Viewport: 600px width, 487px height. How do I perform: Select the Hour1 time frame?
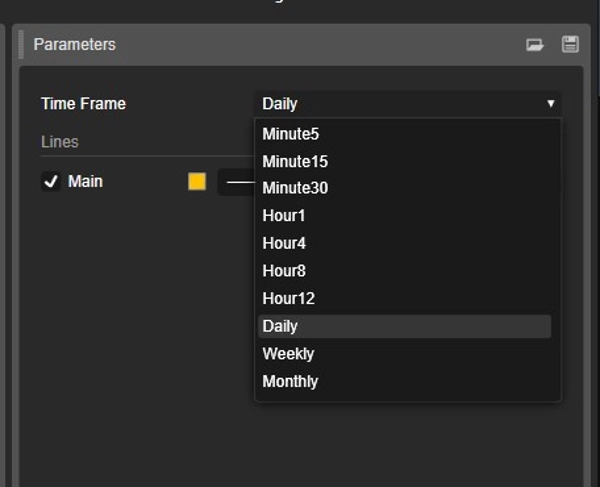(x=284, y=215)
